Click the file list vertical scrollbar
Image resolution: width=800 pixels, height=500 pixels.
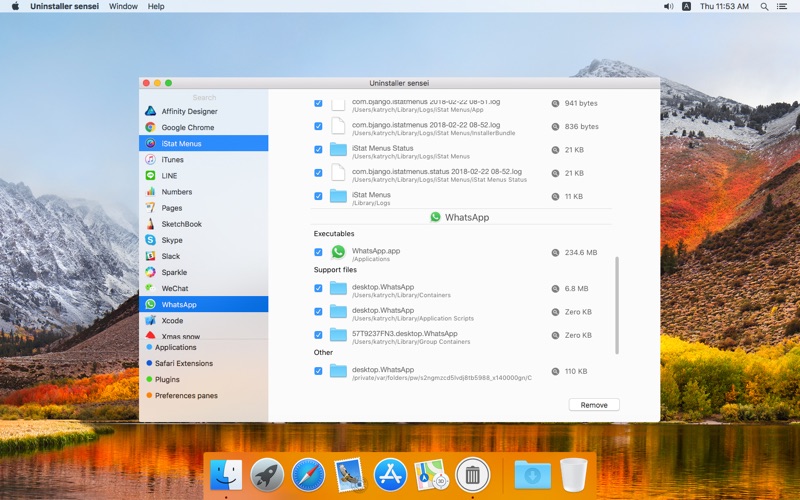coord(616,305)
